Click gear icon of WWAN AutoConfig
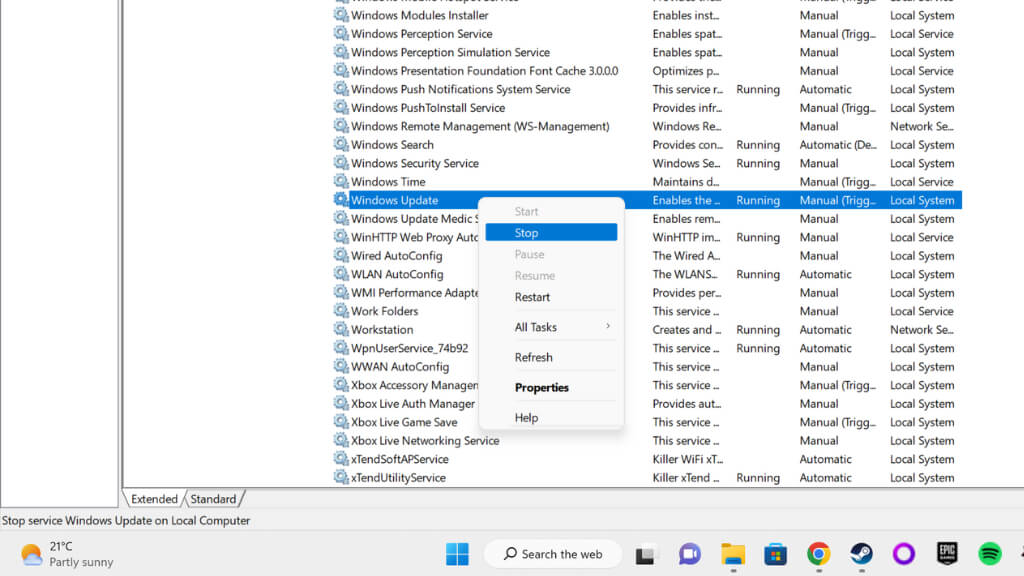Viewport: 1024px width, 576px height. [341, 366]
